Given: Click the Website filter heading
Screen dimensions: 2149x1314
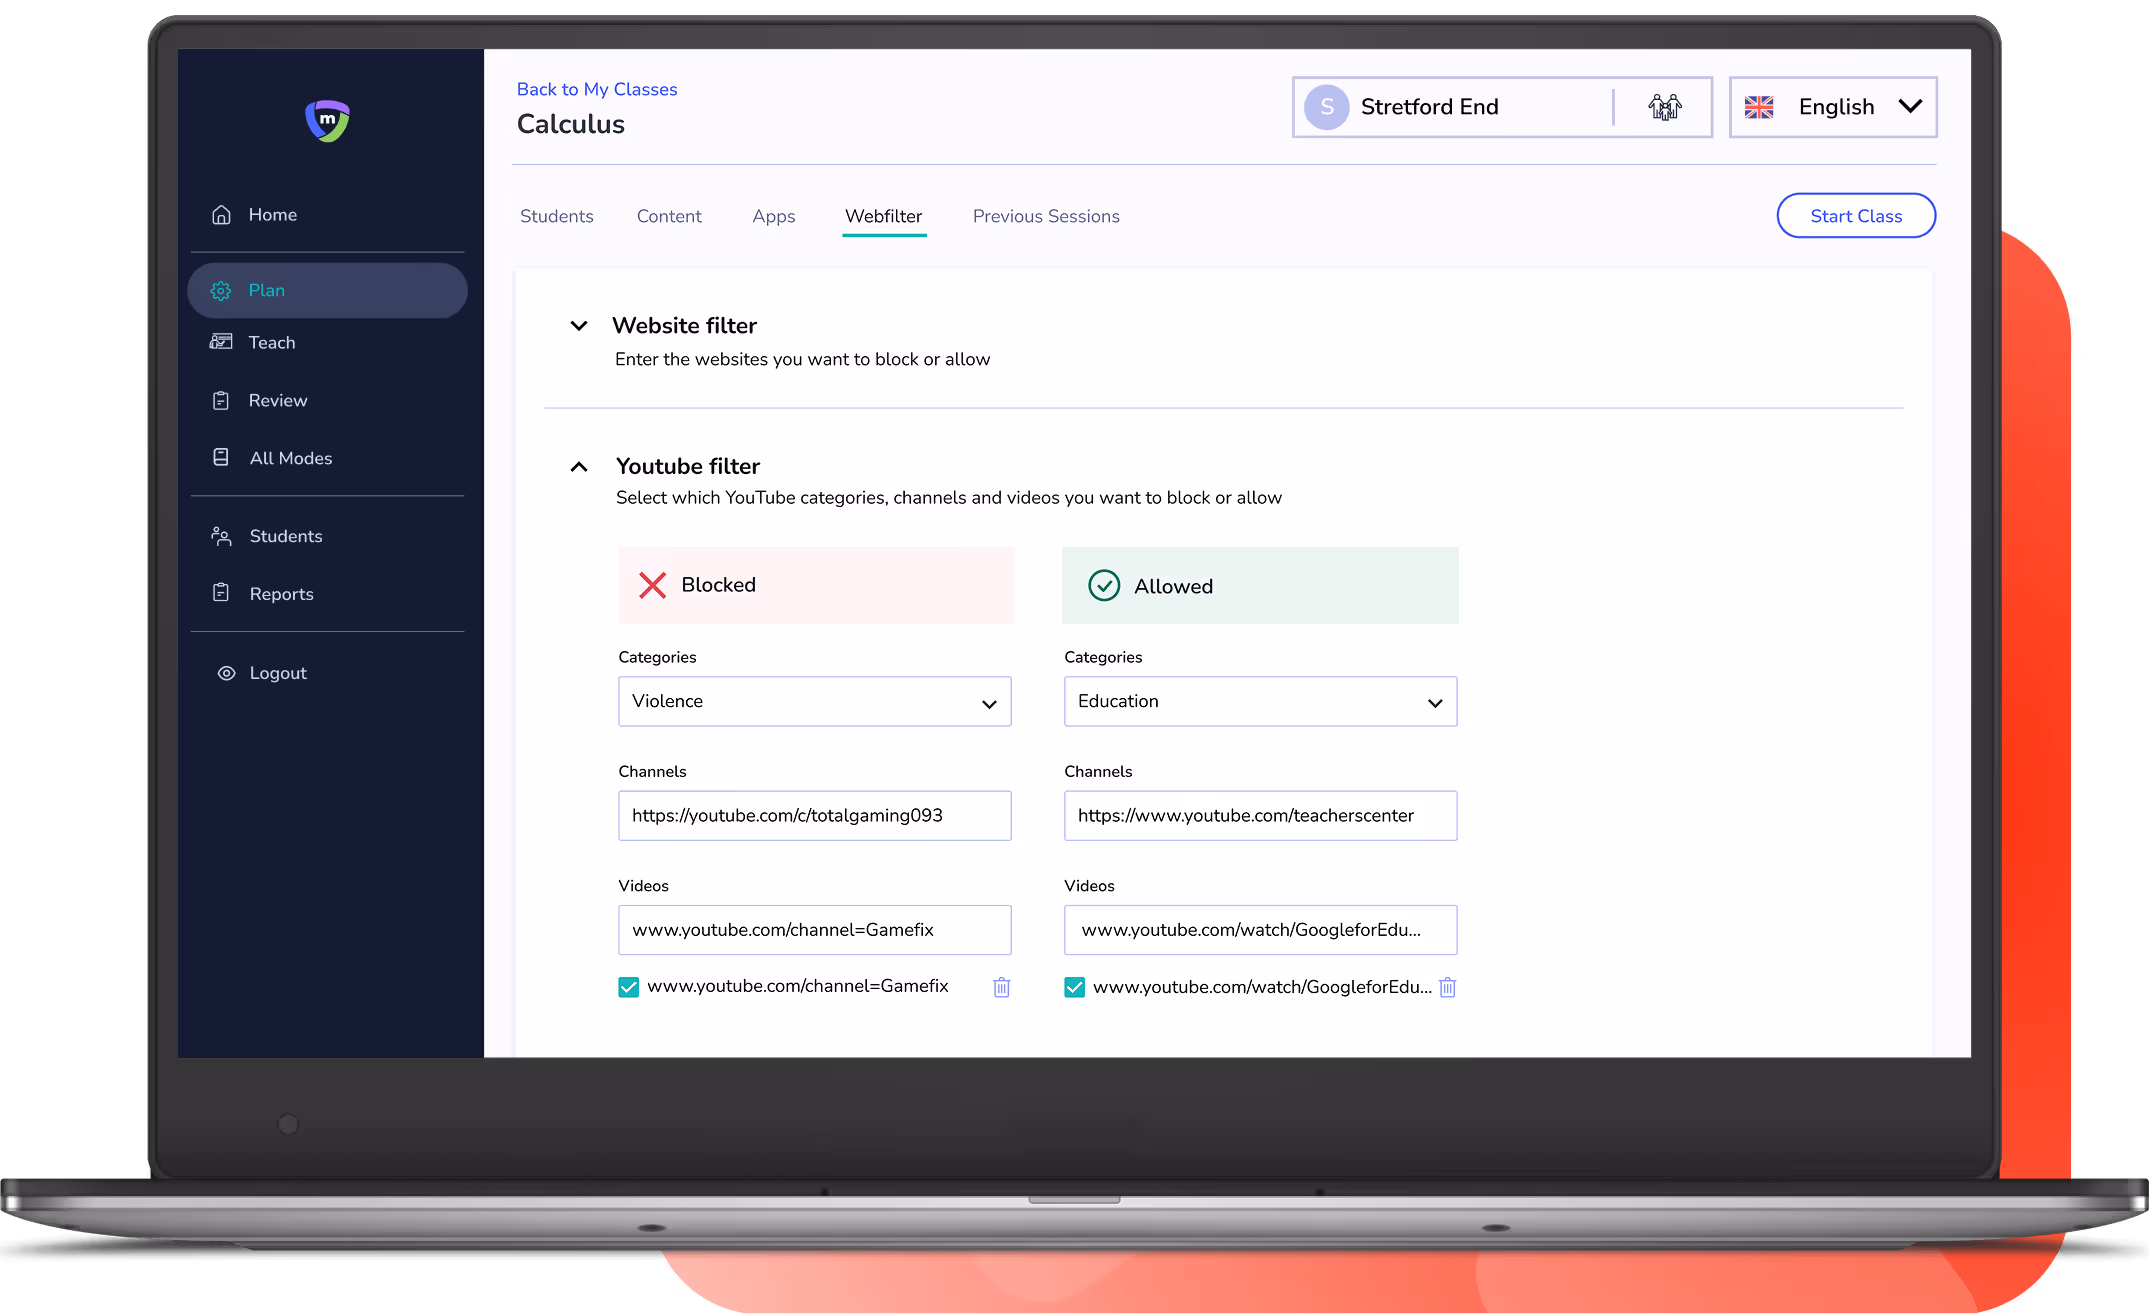Looking at the screenshot, I should point(684,326).
